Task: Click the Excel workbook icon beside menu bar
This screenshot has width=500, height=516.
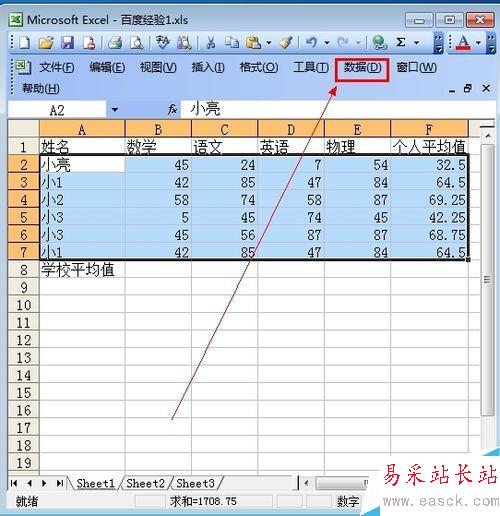Action: point(24,67)
